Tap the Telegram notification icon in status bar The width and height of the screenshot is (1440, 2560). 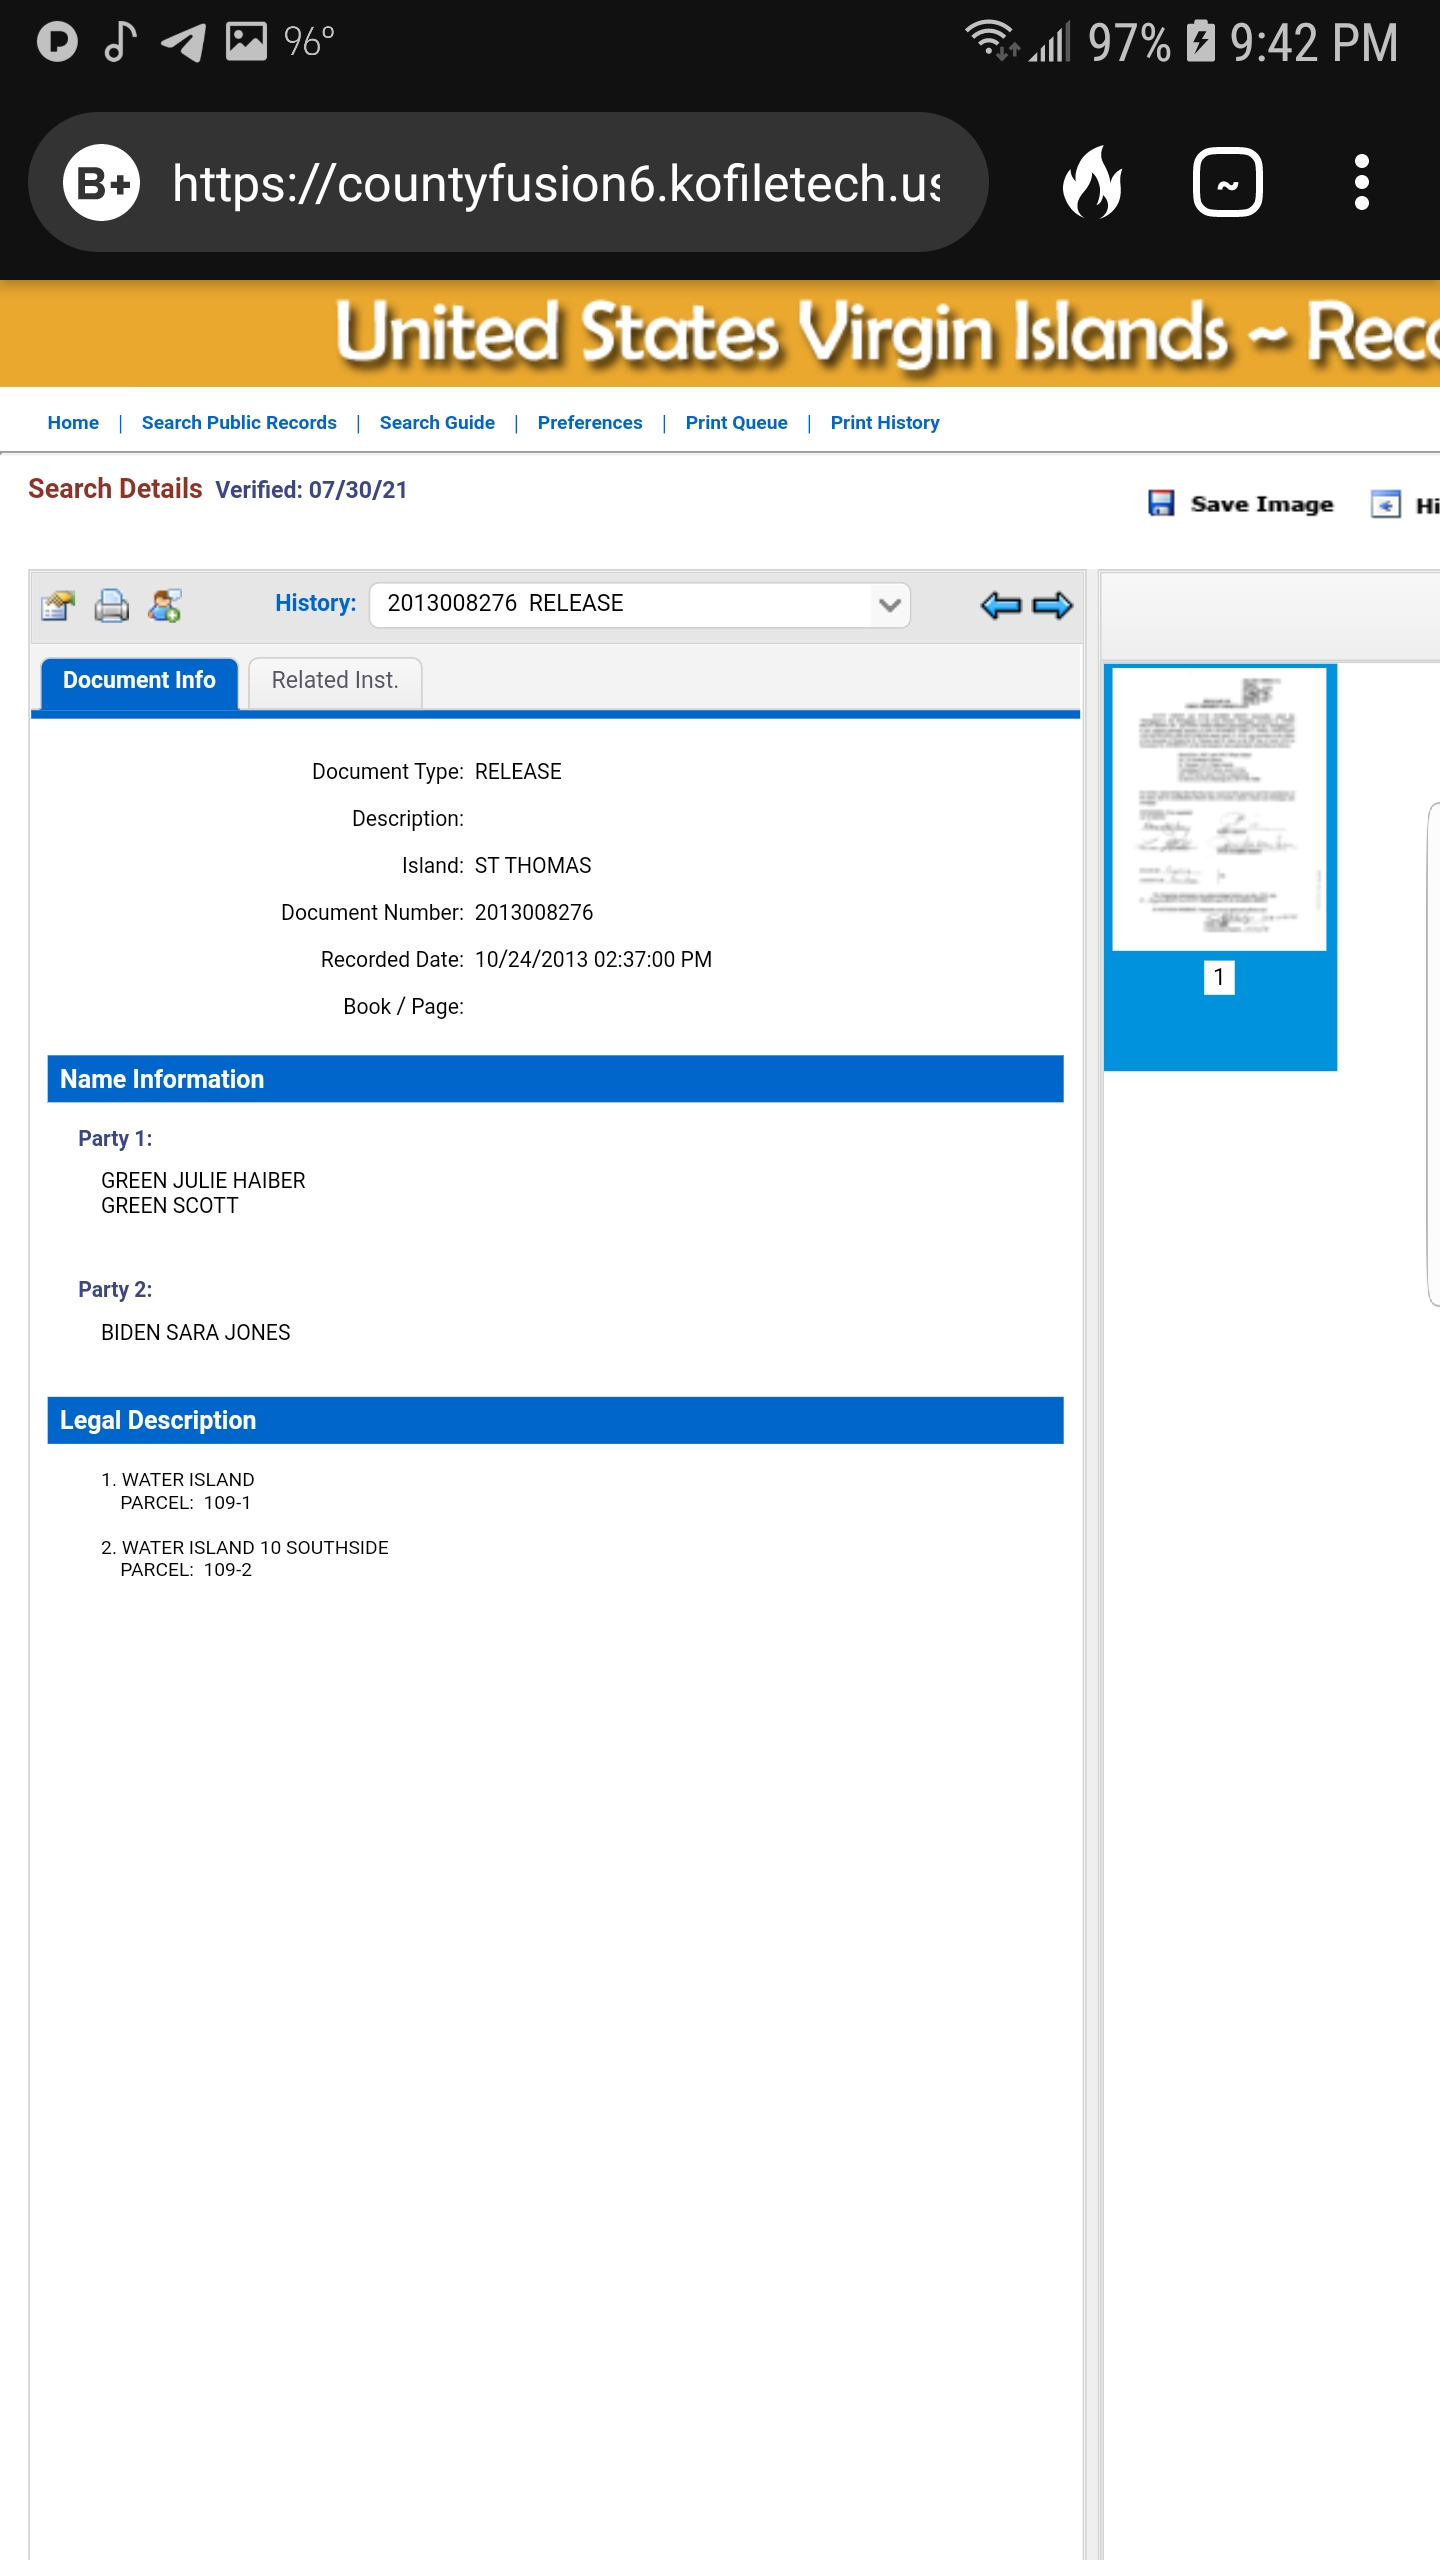point(184,42)
